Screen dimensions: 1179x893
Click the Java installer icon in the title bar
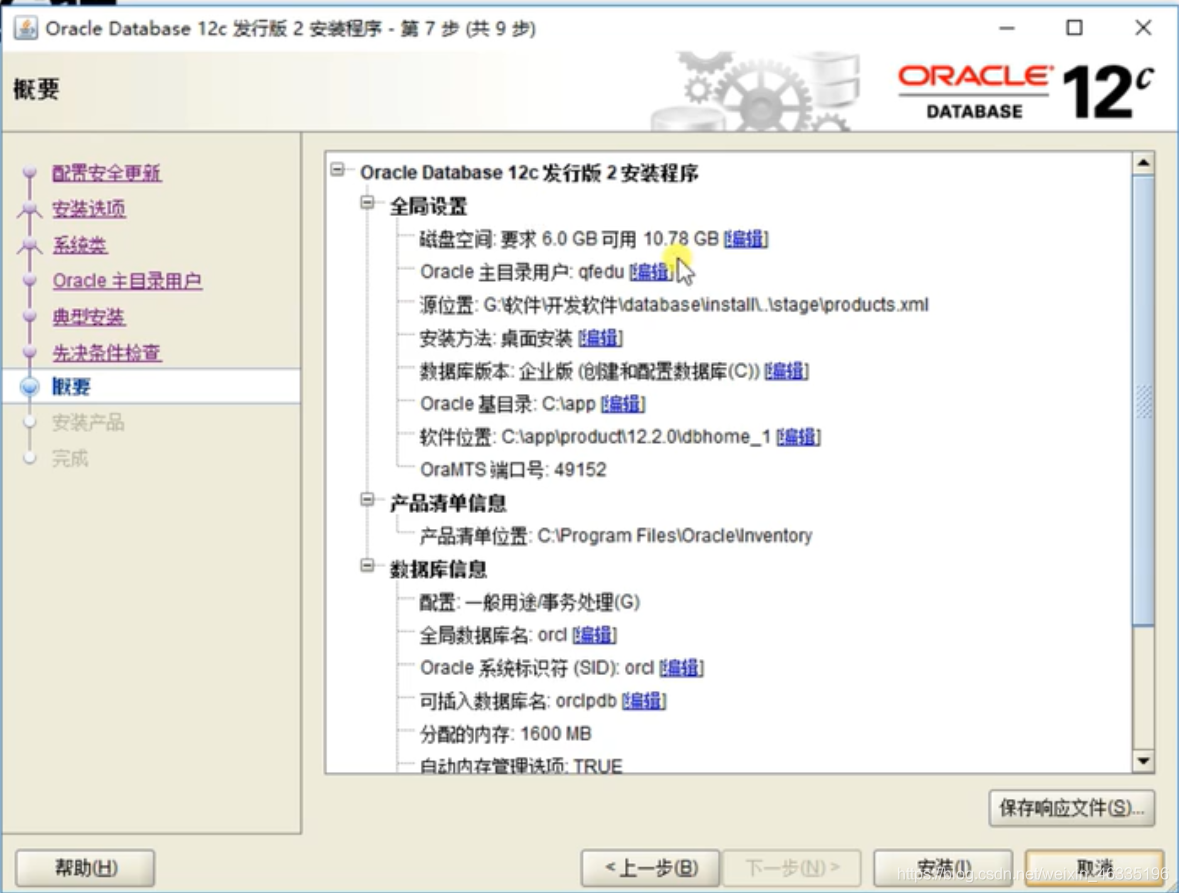coord(26,29)
